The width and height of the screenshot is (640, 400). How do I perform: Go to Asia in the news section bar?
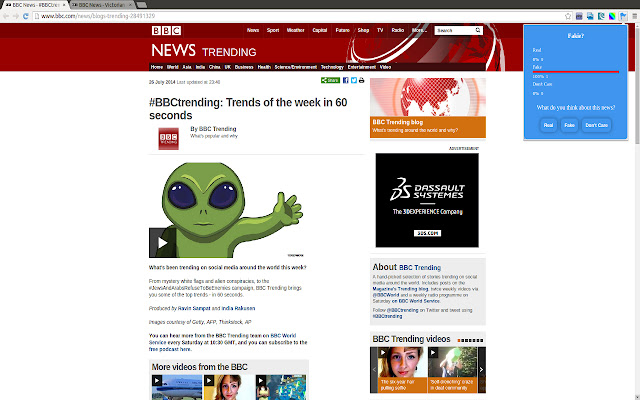[187, 67]
